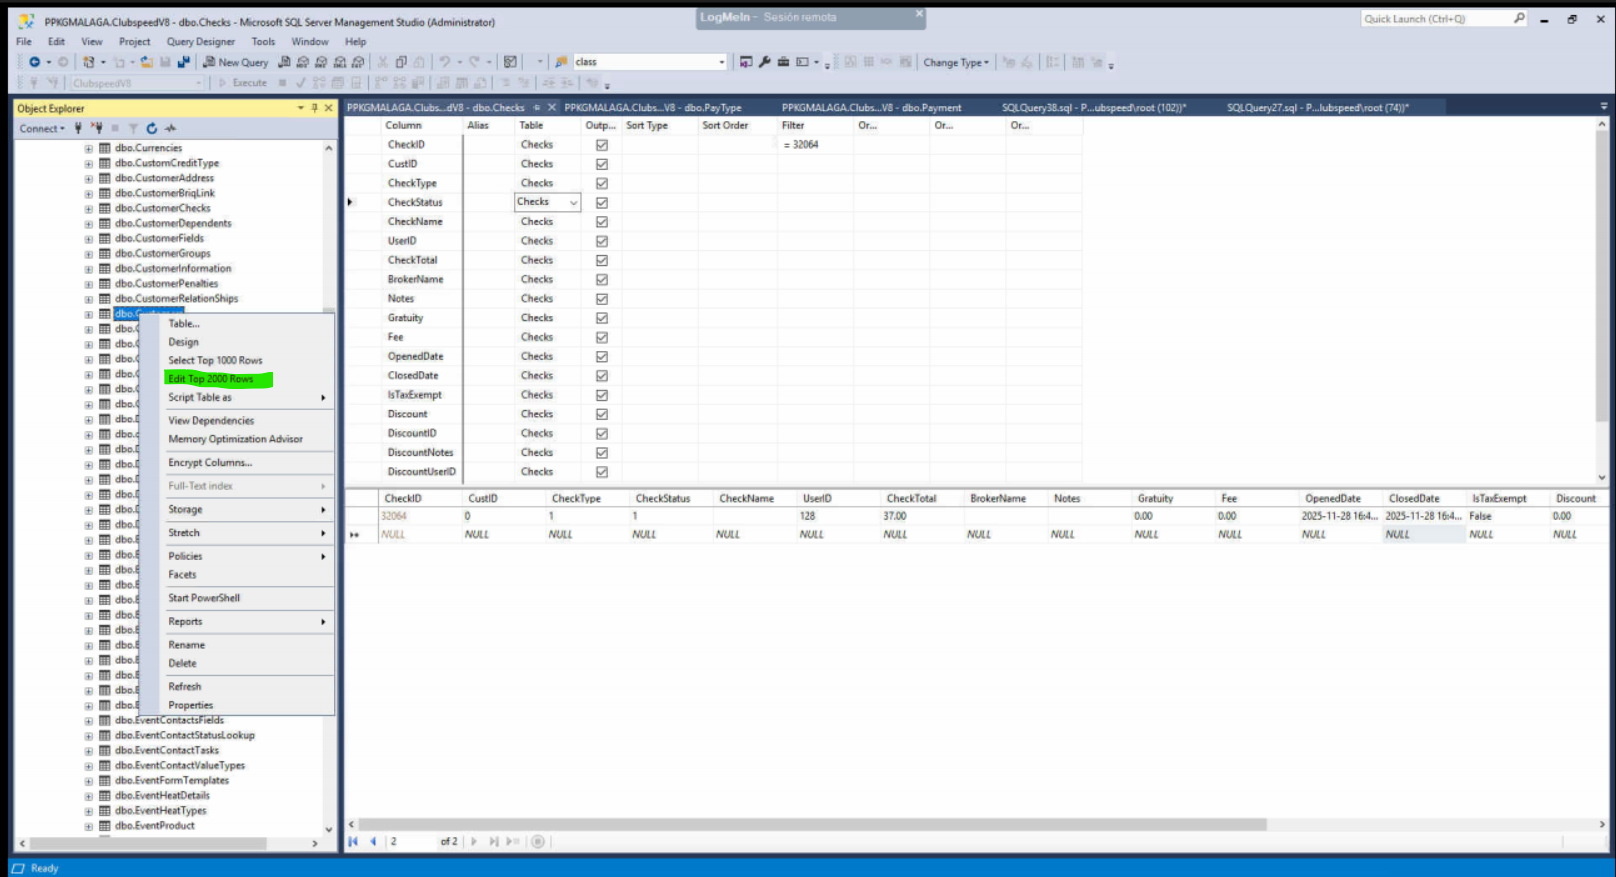
Task: Select Edit Top 2000 Rows menu entry
Action: 211,379
